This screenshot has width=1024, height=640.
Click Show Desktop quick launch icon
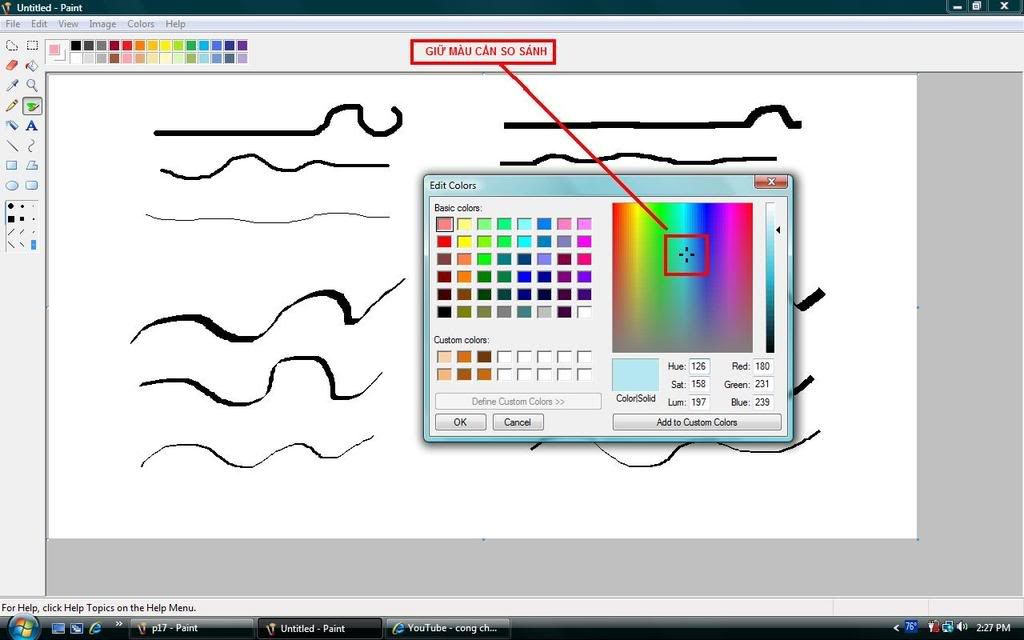pos(58,628)
